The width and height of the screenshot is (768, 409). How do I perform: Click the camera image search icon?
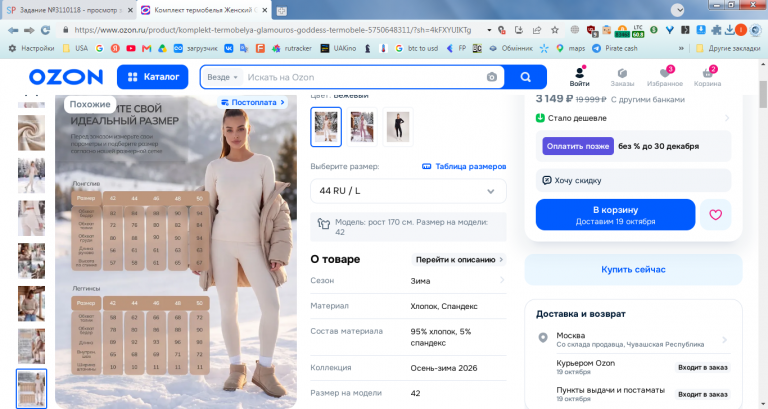tap(492, 77)
